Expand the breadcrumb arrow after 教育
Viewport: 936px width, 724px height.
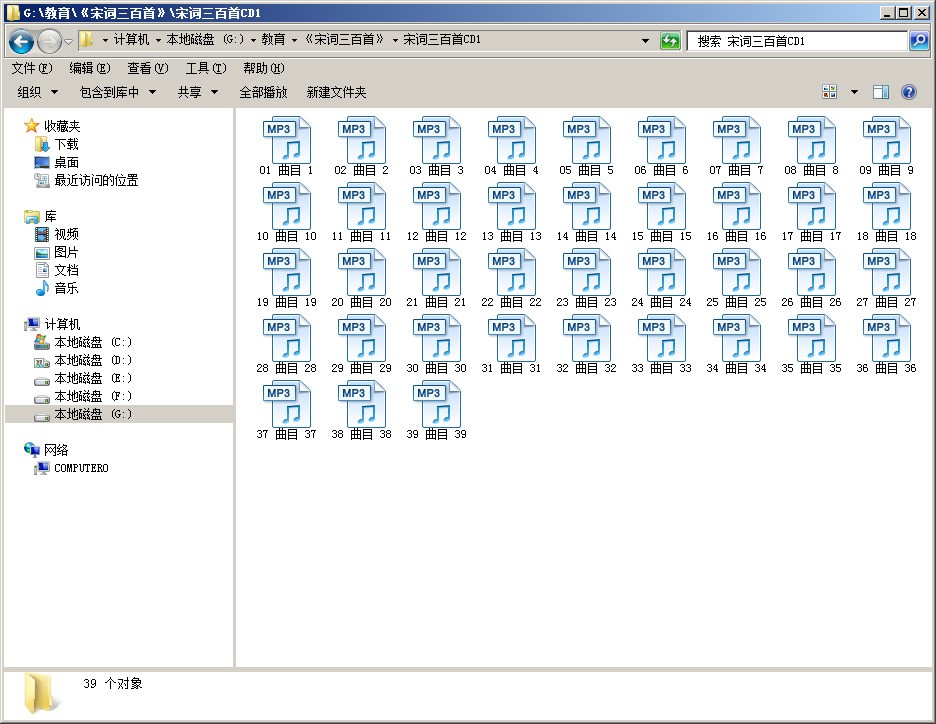click(294, 41)
